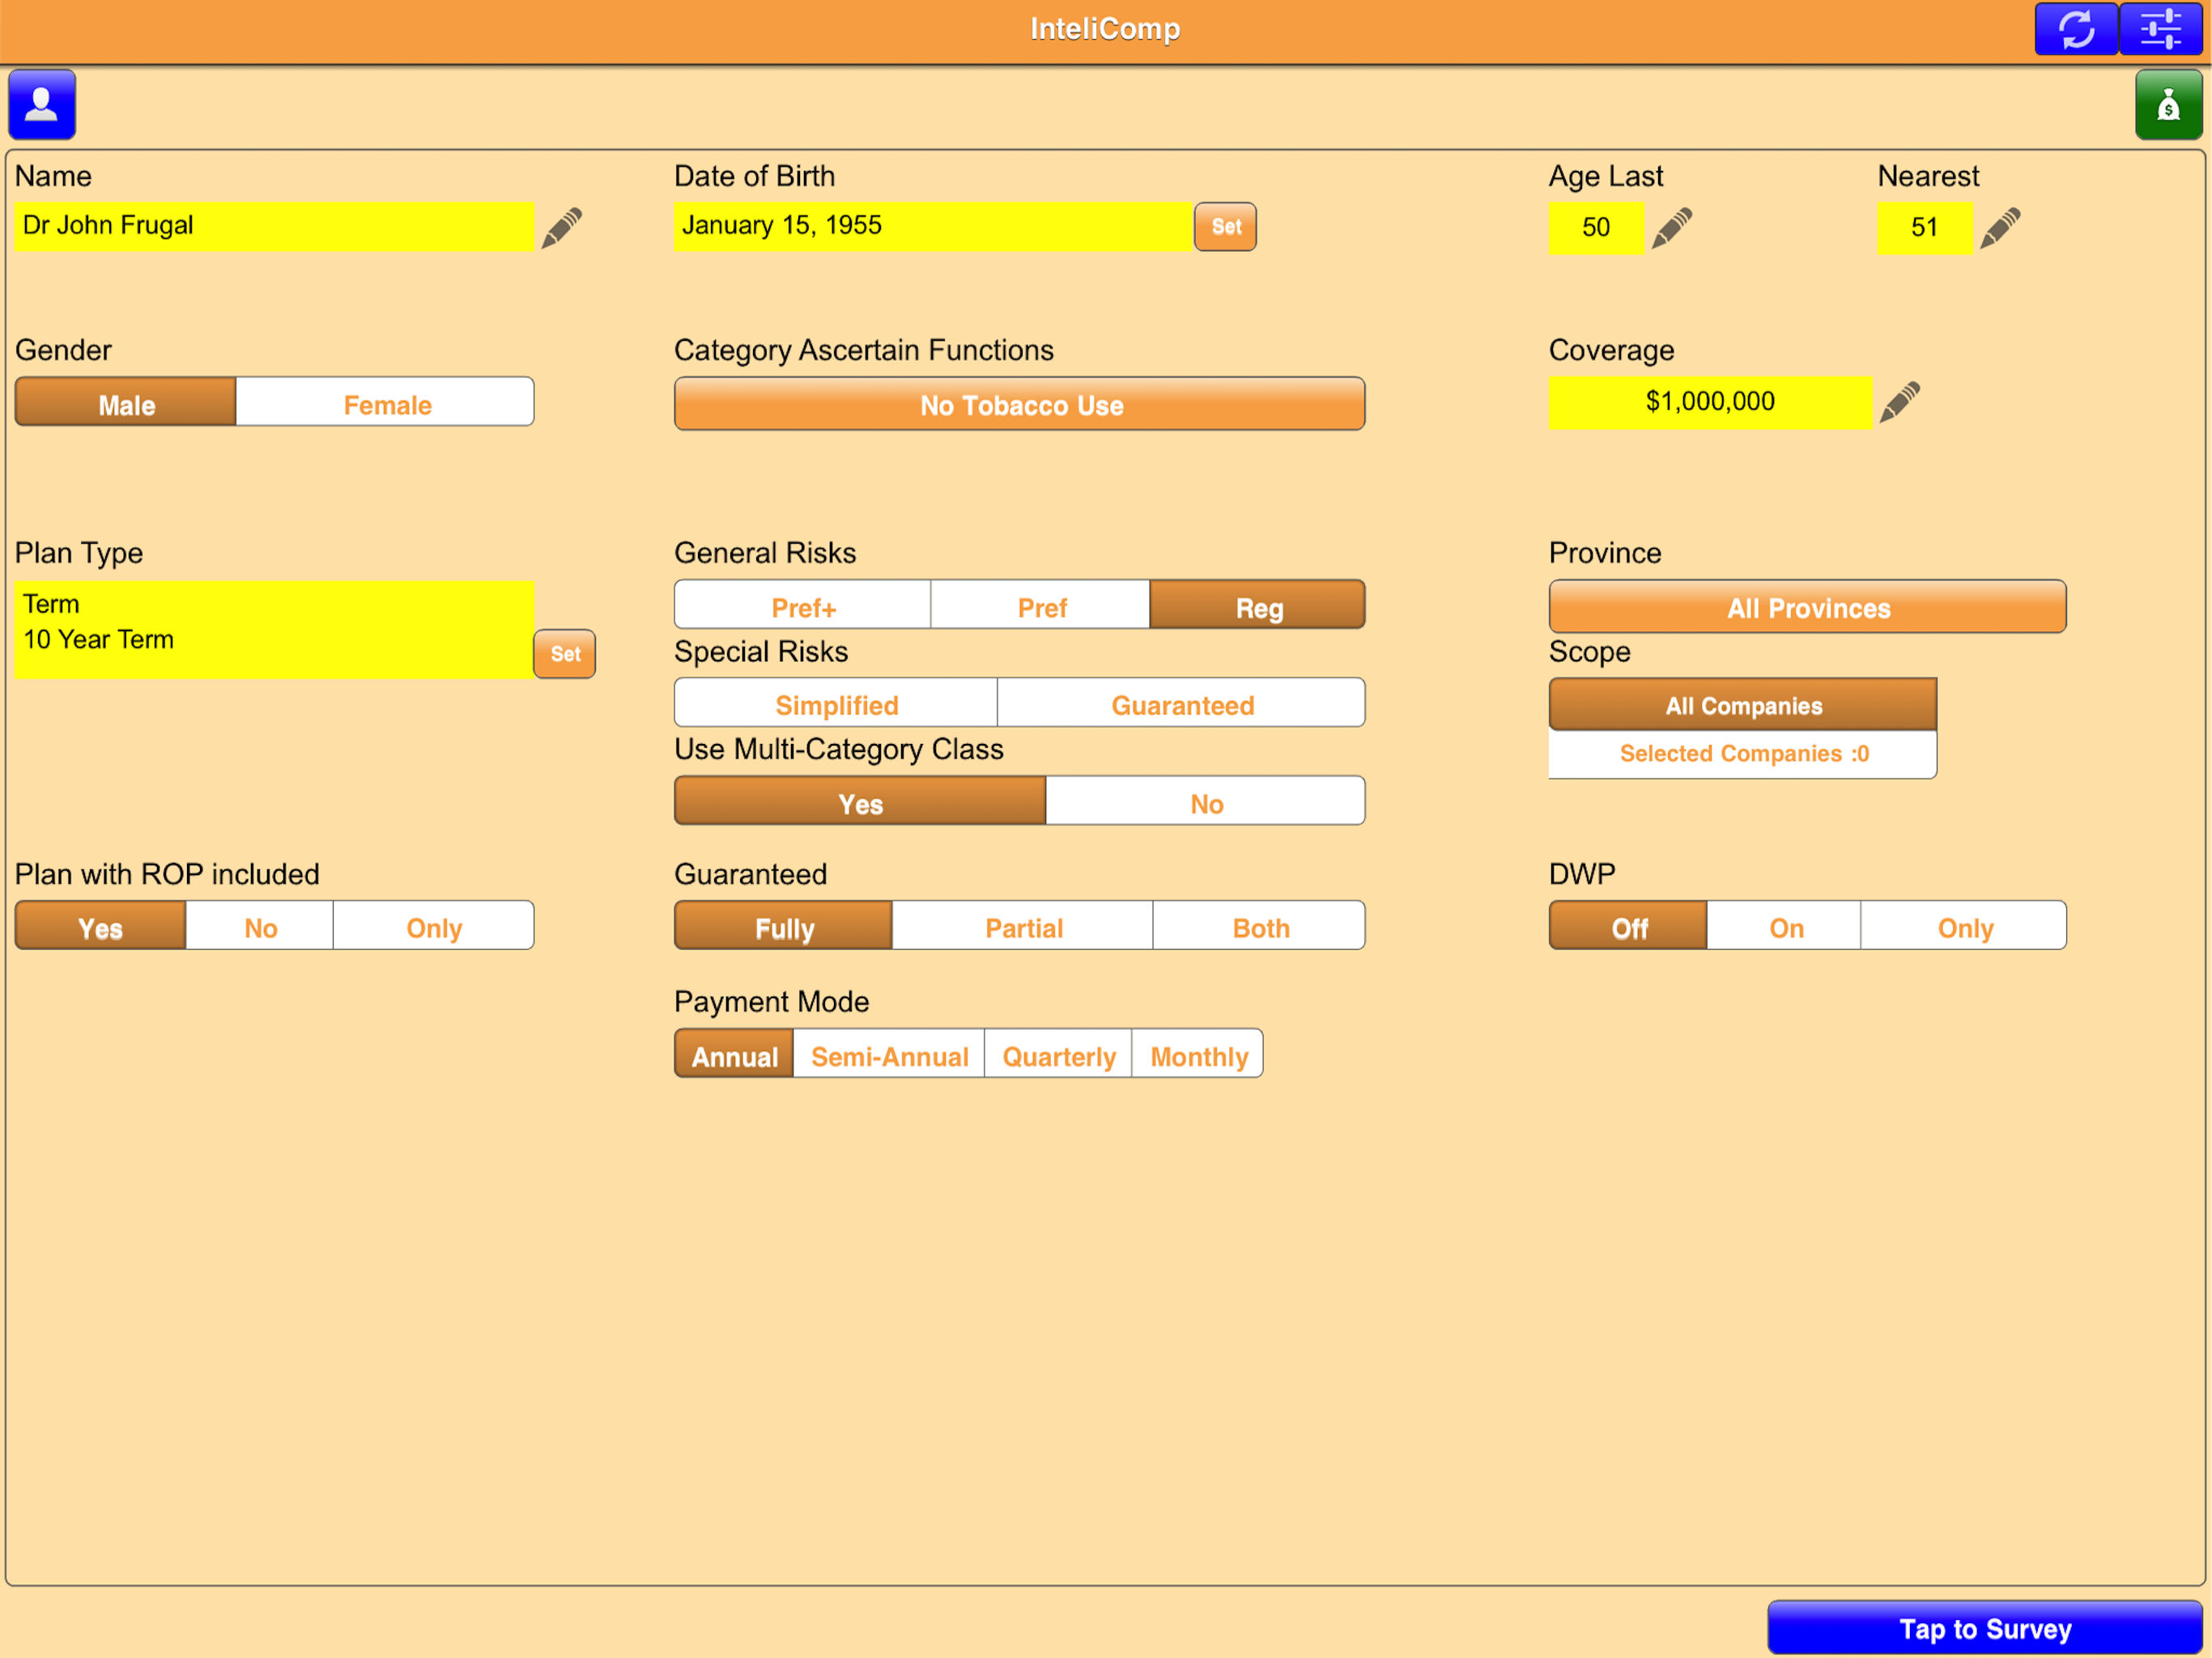Select Fully guaranteed option
Image resolution: width=2212 pixels, height=1658 pixels.
(784, 926)
